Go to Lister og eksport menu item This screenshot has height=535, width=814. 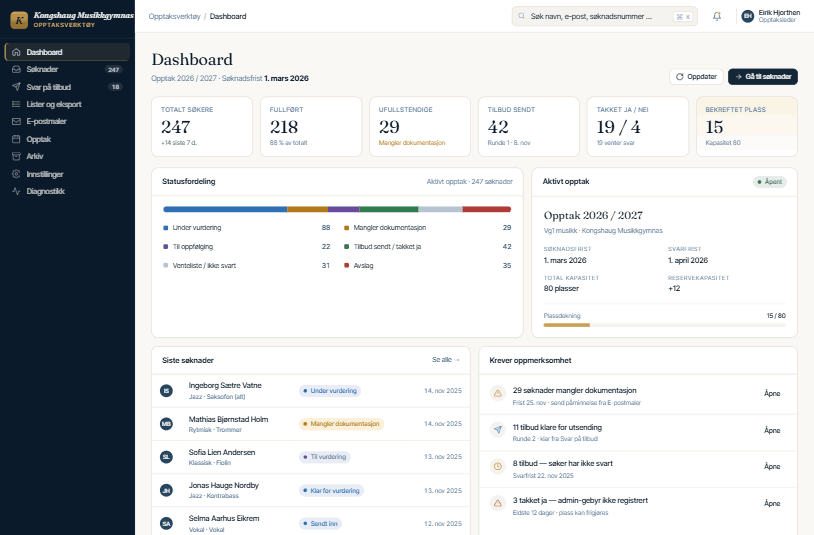coord(67,104)
